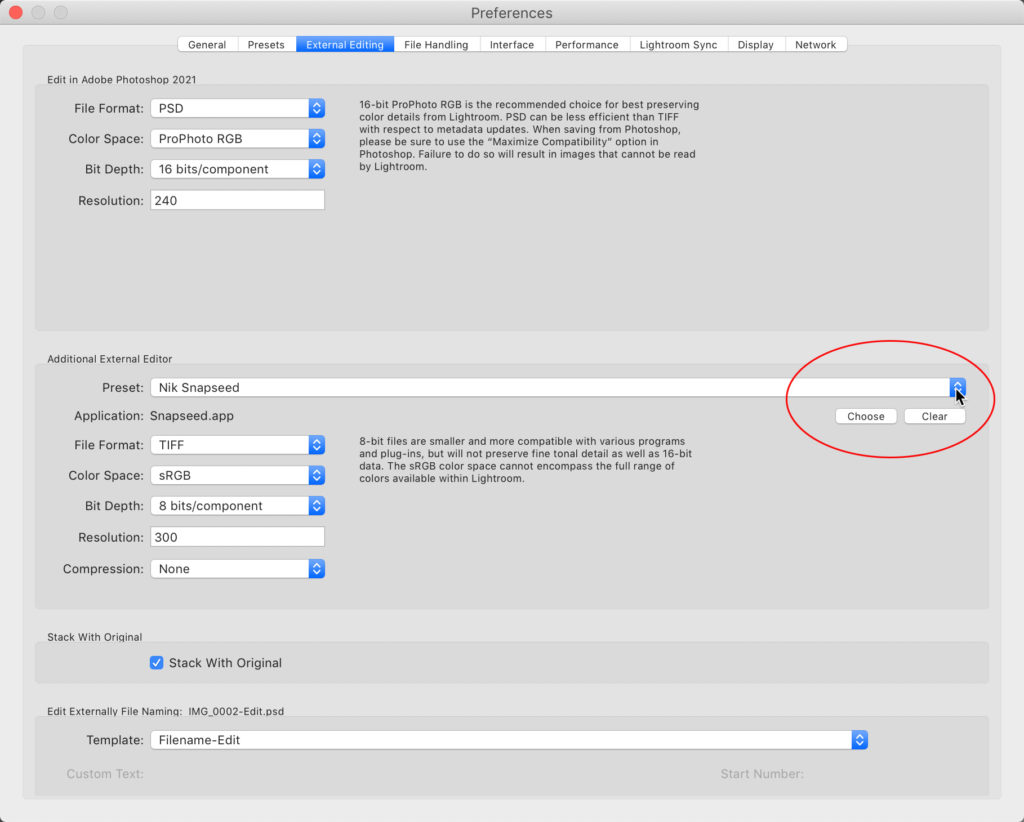Expand the Nik Snapseed Preset dropdown
The height and width of the screenshot is (822, 1024).
(x=557, y=387)
